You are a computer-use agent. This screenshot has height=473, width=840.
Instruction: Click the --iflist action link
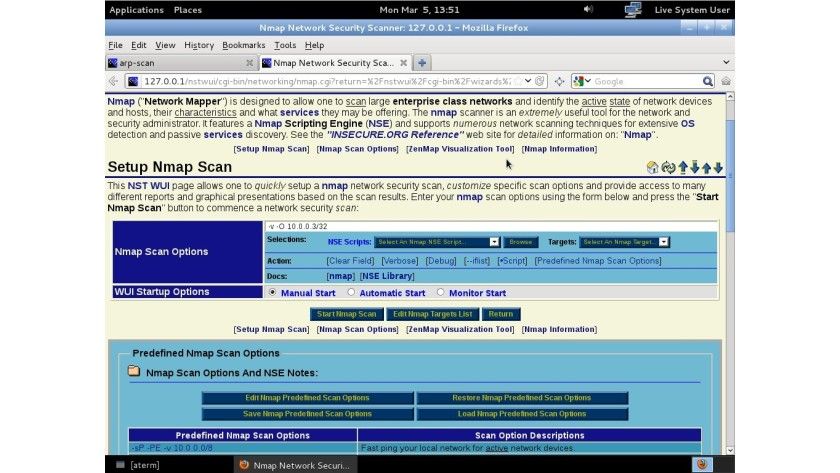(477, 261)
